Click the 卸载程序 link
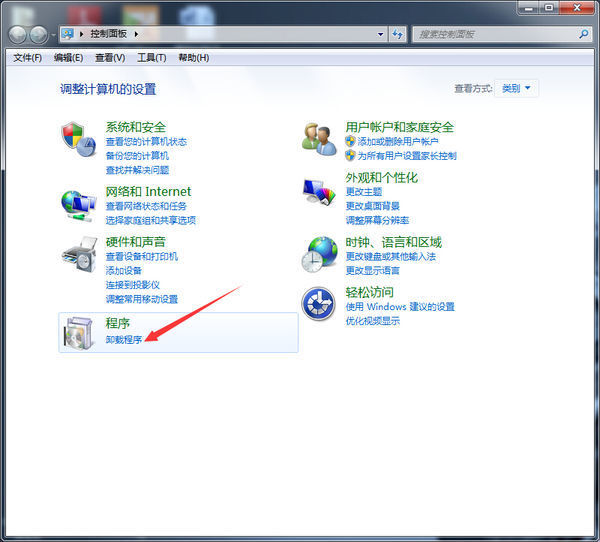Image resolution: width=600 pixels, height=542 pixels. 124,340
